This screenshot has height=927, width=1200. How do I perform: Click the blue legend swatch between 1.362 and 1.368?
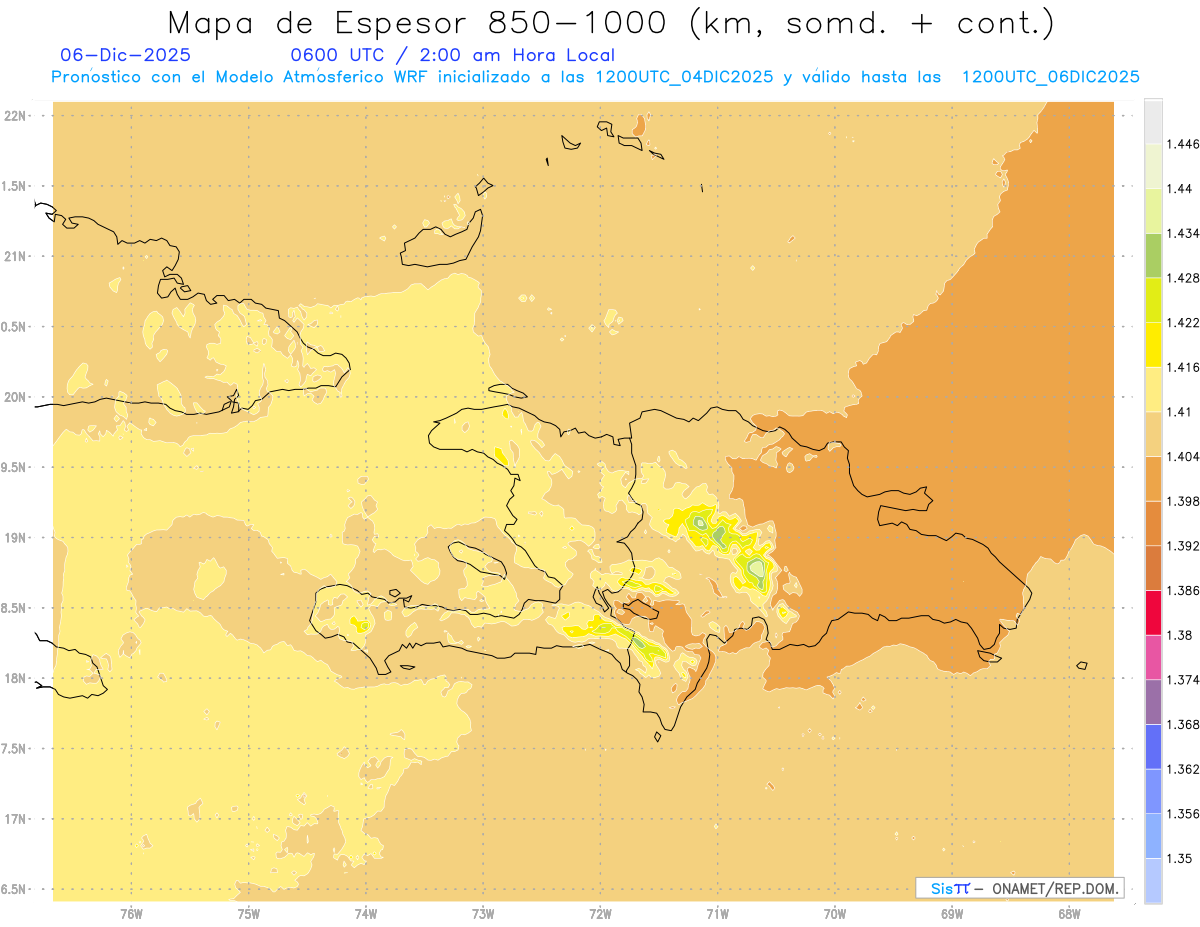click(1153, 747)
